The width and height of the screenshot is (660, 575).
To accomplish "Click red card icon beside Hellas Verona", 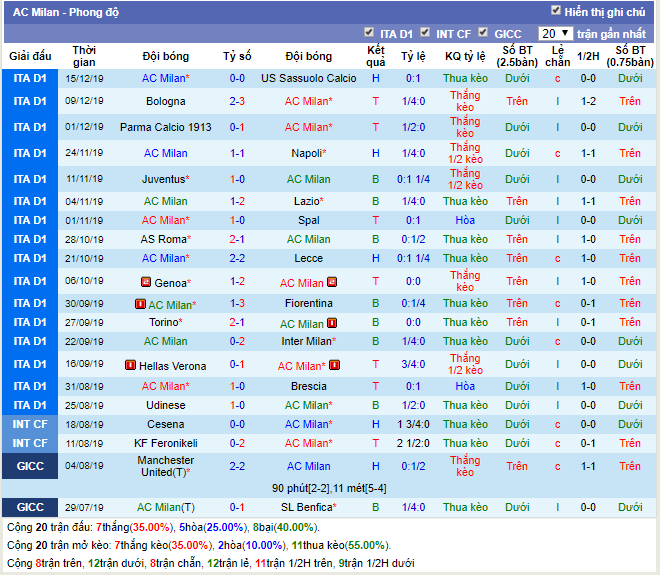I will [x=130, y=365].
